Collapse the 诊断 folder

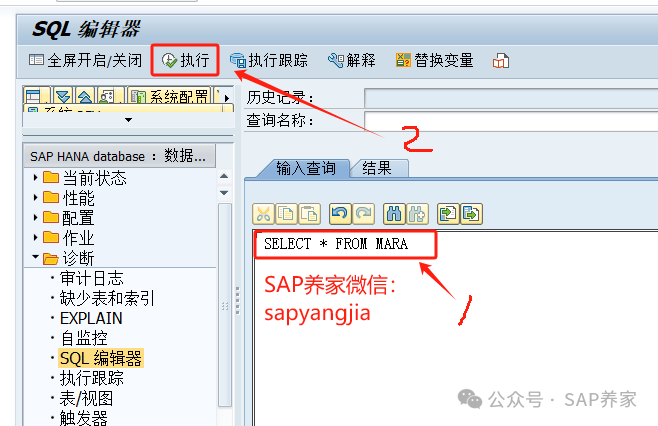[36, 257]
